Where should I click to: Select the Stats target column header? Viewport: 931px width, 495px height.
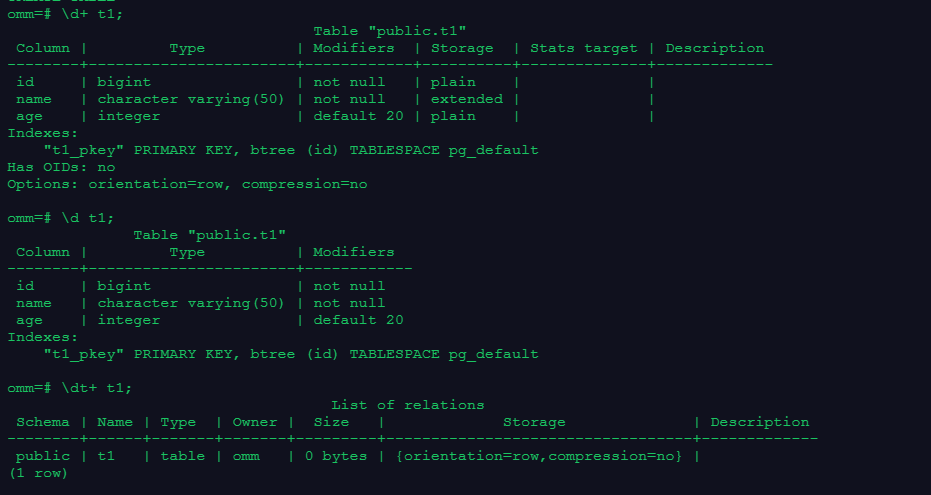[583, 48]
